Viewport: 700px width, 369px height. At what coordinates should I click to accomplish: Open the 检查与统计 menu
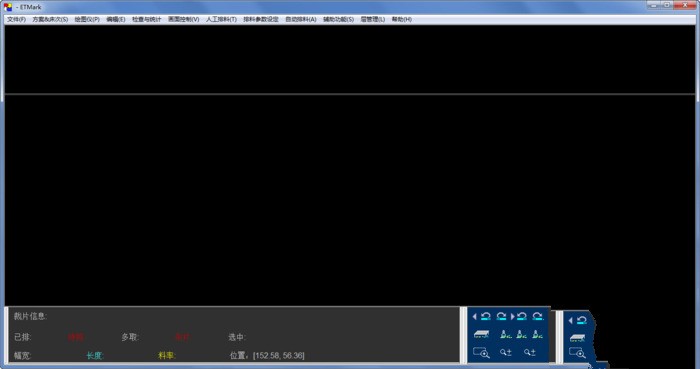[x=146, y=19]
